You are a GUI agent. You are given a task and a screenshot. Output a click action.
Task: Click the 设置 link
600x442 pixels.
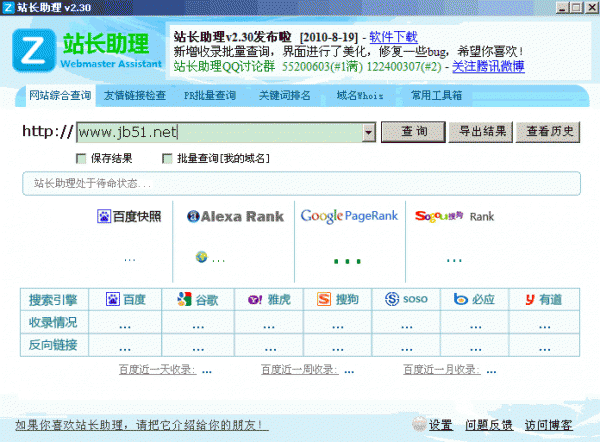[x=441, y=425]
